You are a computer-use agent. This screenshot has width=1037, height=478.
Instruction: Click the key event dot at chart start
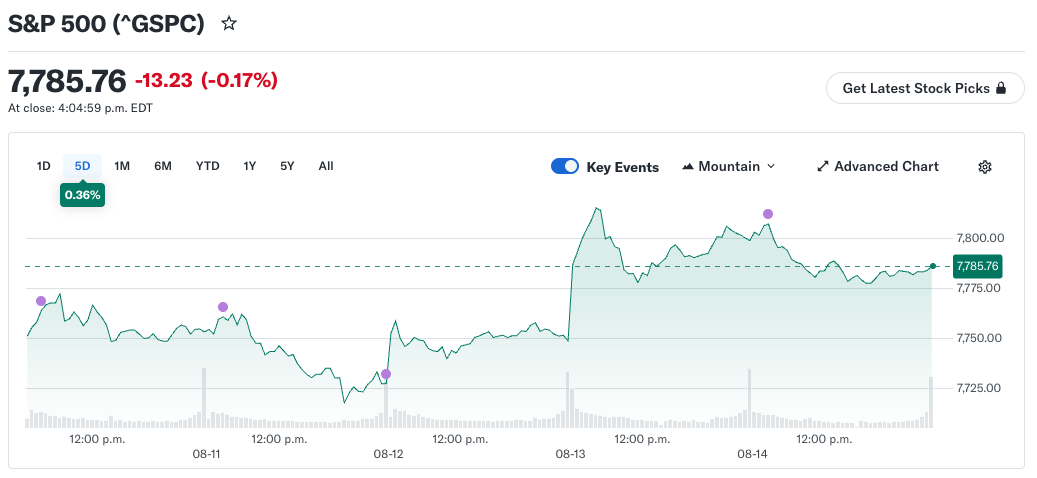(x=41, y=301)
